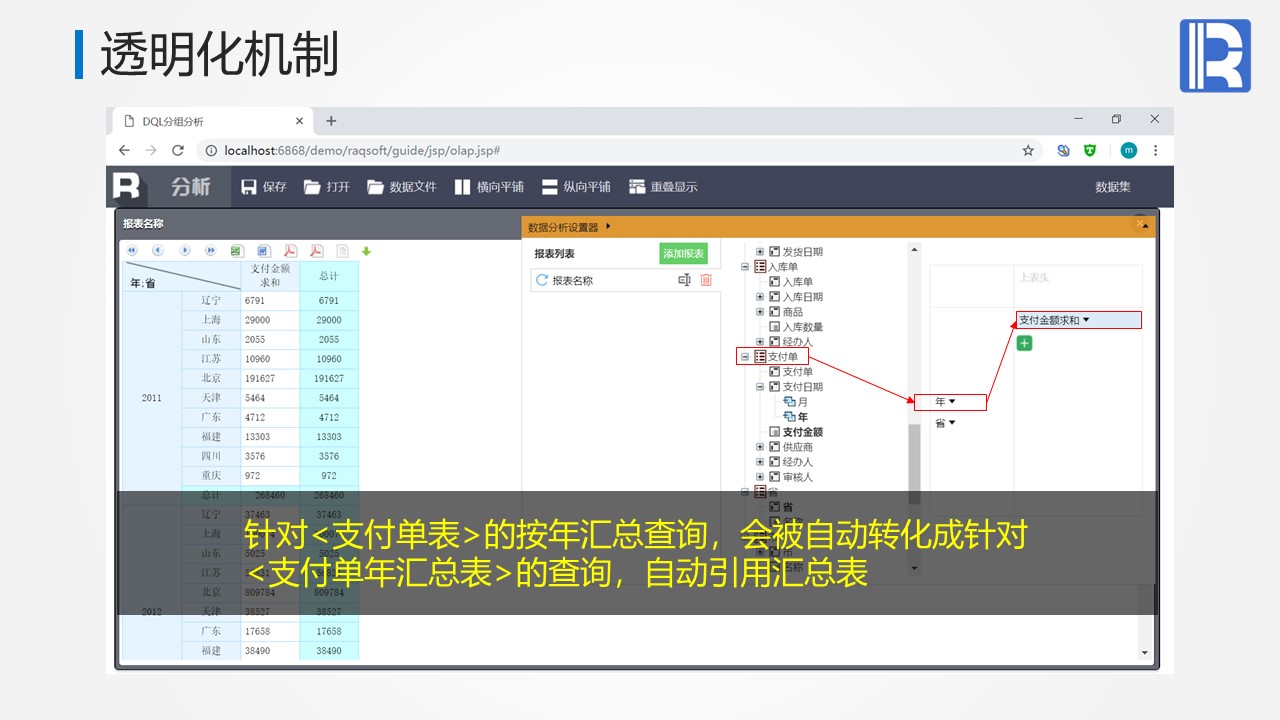
Task: Expand the 数据分析设置器 panel arrow
Action: (x=609, y=227)
